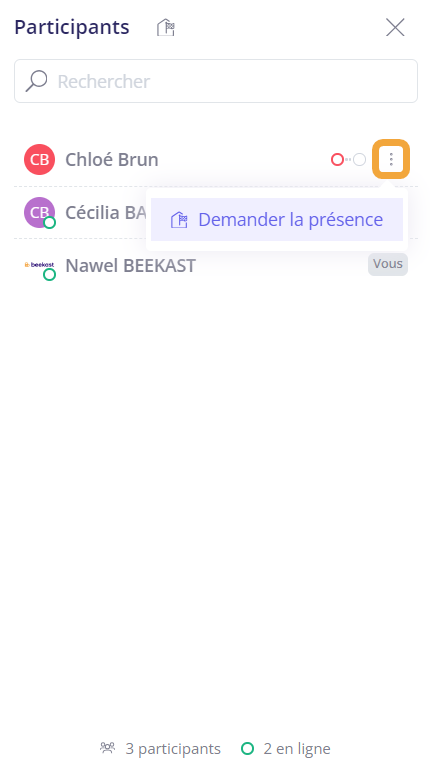
Task: Select Chloé Brun participant name
Action: 112,160
